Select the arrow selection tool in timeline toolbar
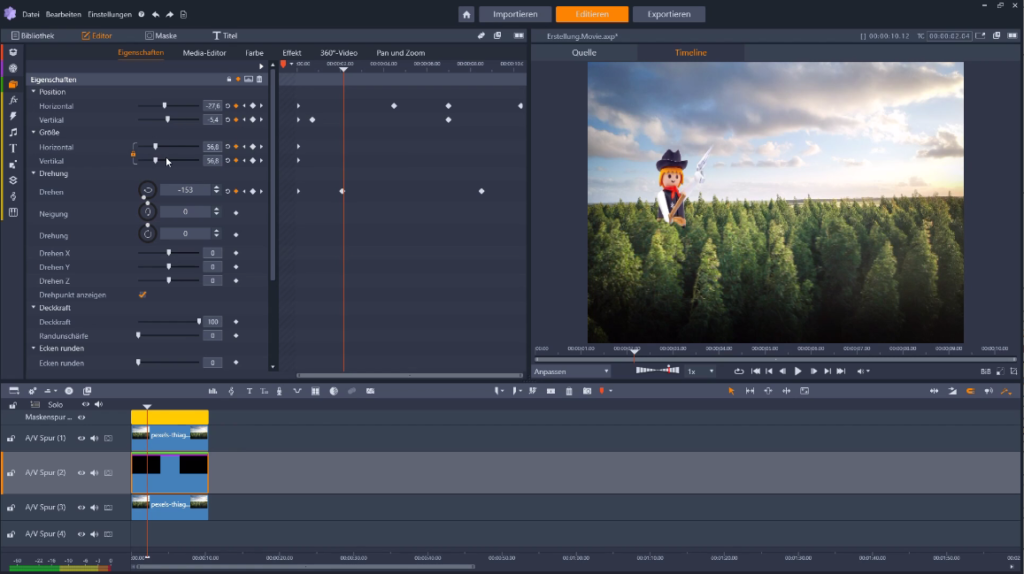The image size is (1024, 574). point(731,391)
